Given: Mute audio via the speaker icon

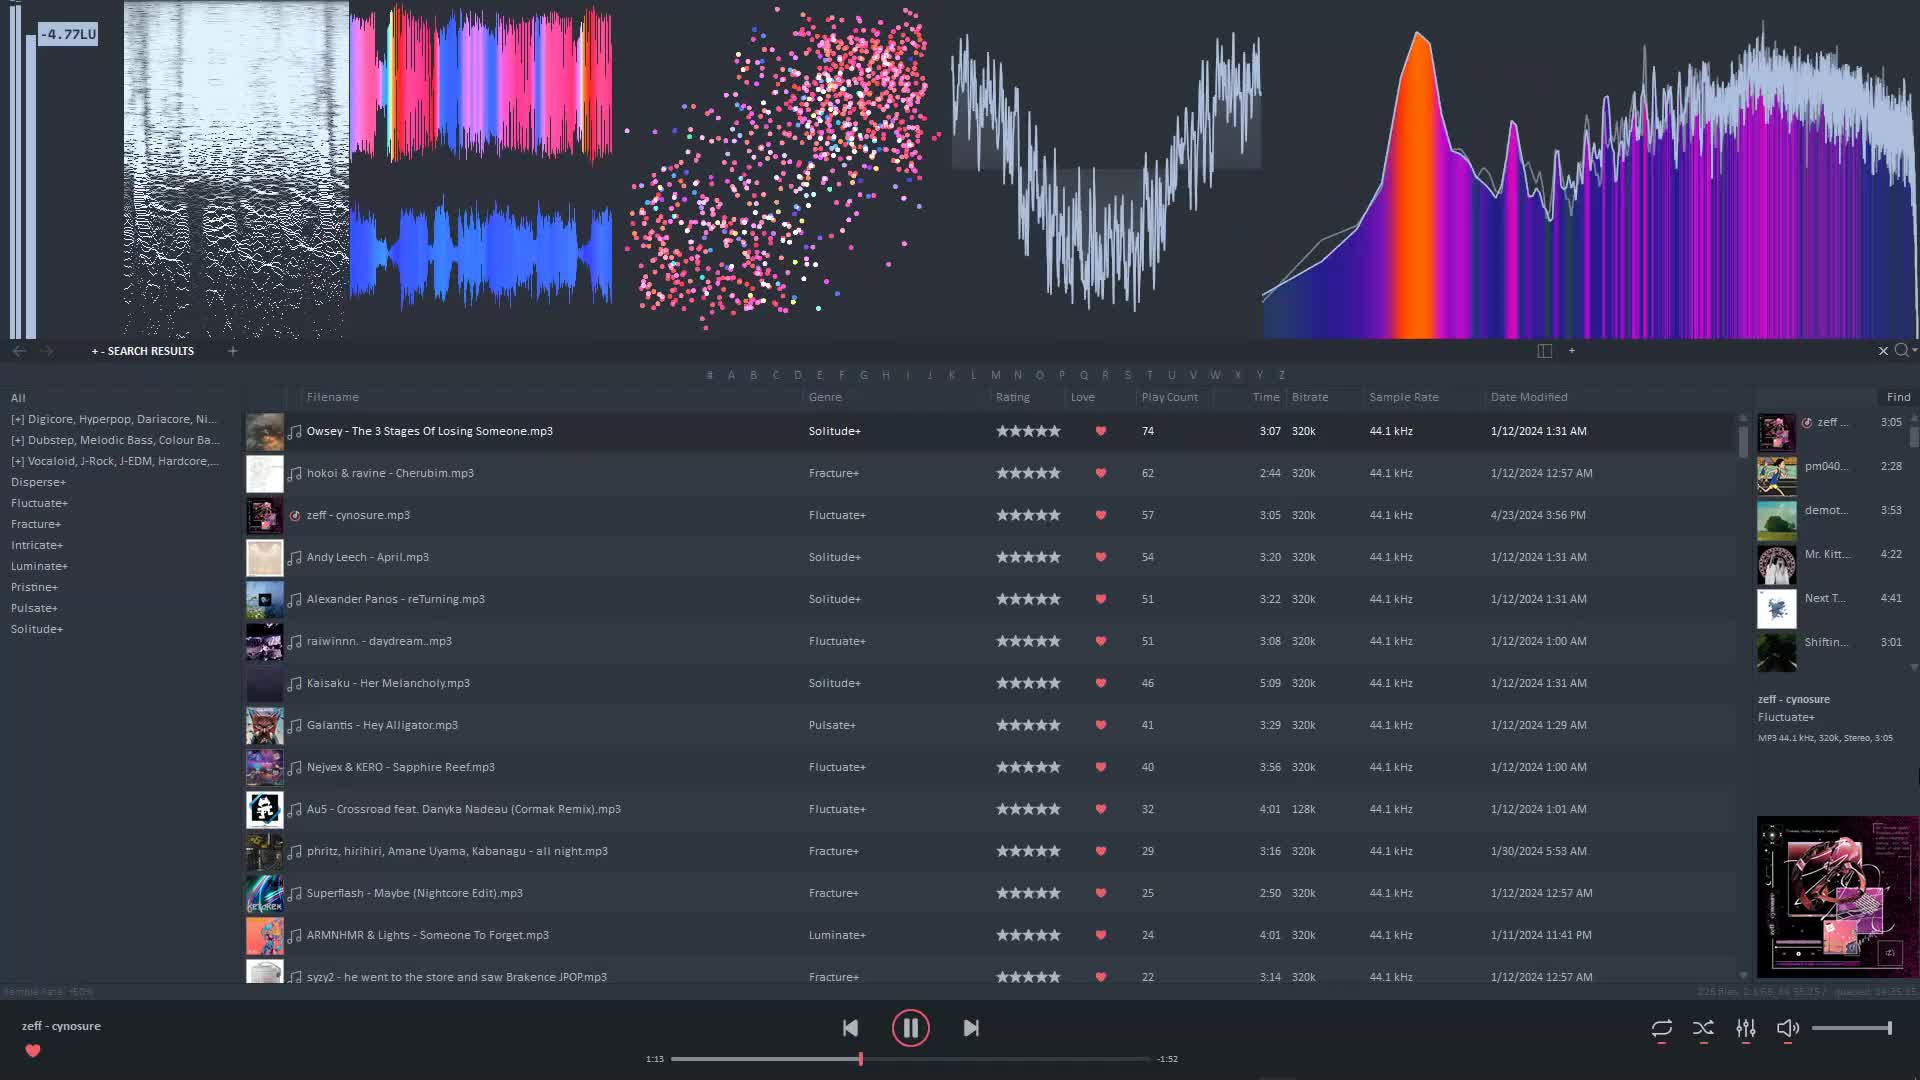Looking at the screenshot, I should pos(1788,1028).
